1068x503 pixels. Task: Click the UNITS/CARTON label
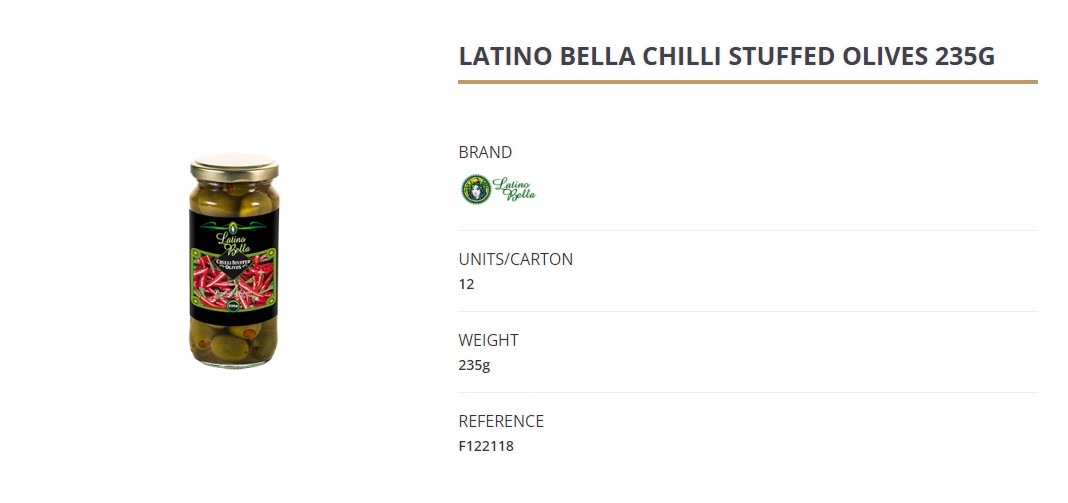point(516,259)
